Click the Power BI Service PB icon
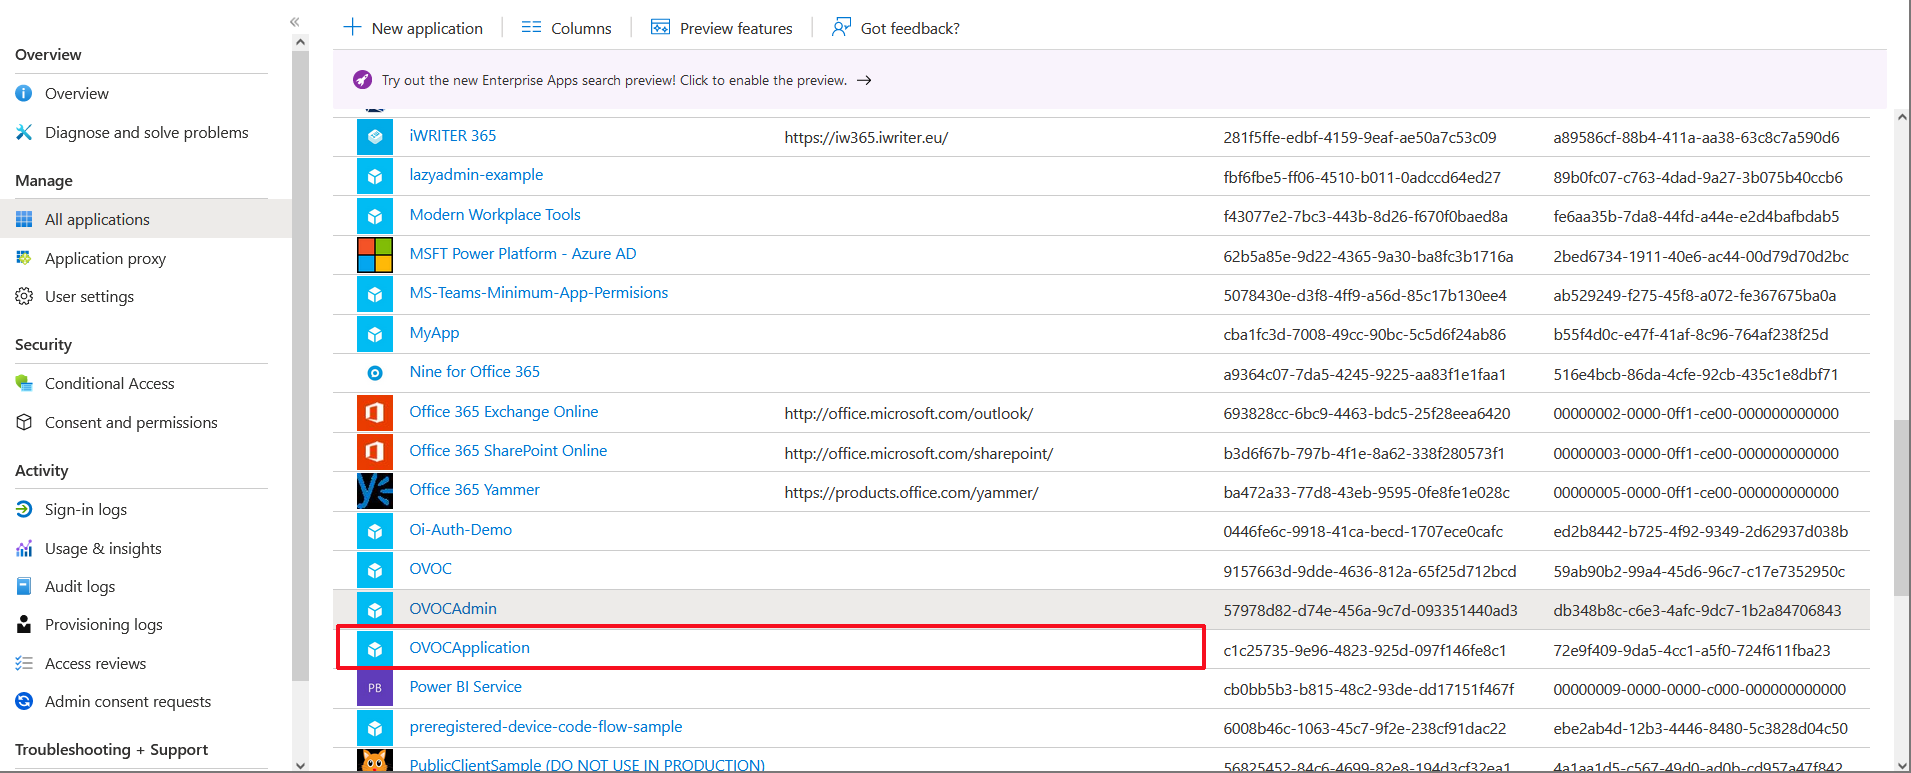 pyautogui.click(x=375, y=688)
